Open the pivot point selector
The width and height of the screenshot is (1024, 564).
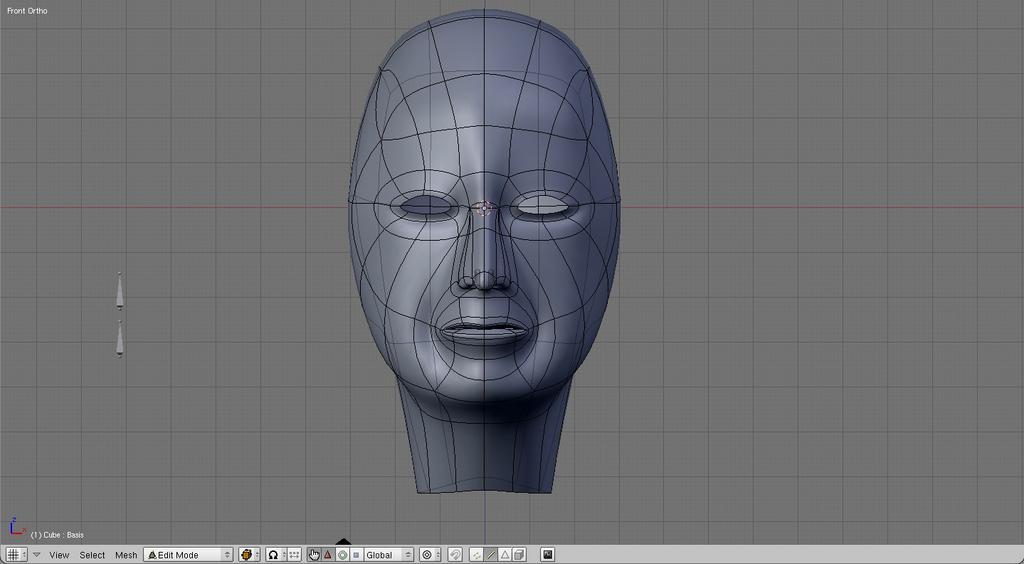276,554
